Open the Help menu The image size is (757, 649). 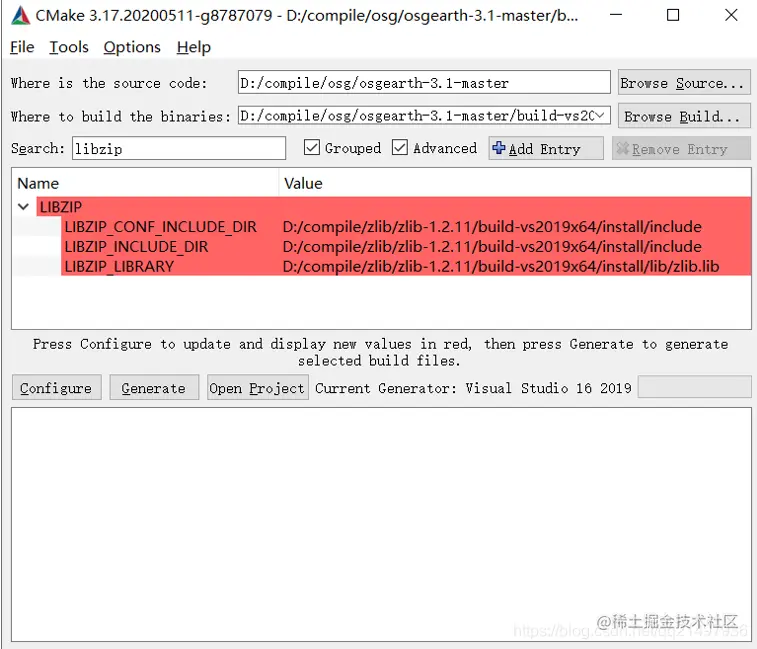click(x=194, y=47)
